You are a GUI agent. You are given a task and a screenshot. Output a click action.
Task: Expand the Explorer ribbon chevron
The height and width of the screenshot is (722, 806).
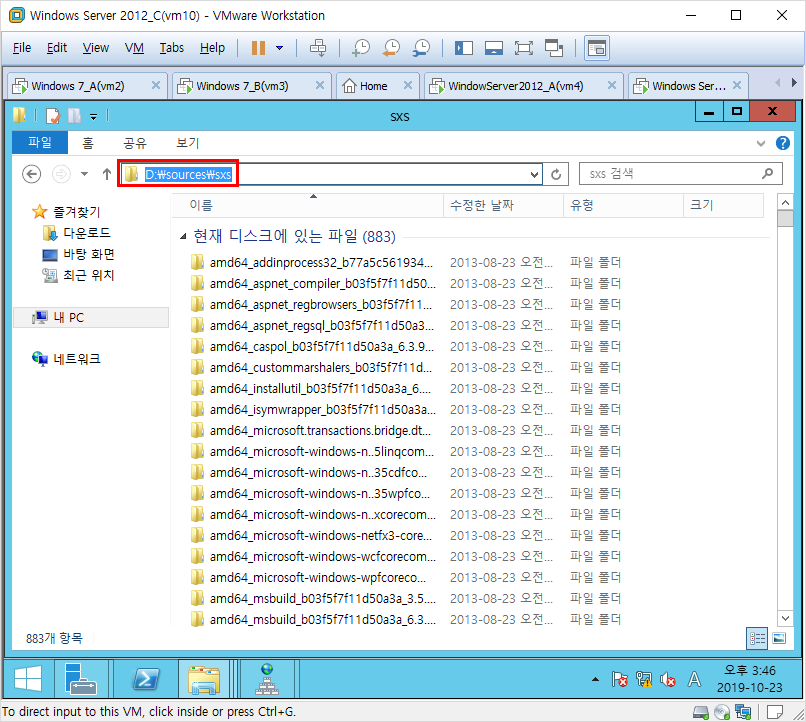[x=761, y=143]
